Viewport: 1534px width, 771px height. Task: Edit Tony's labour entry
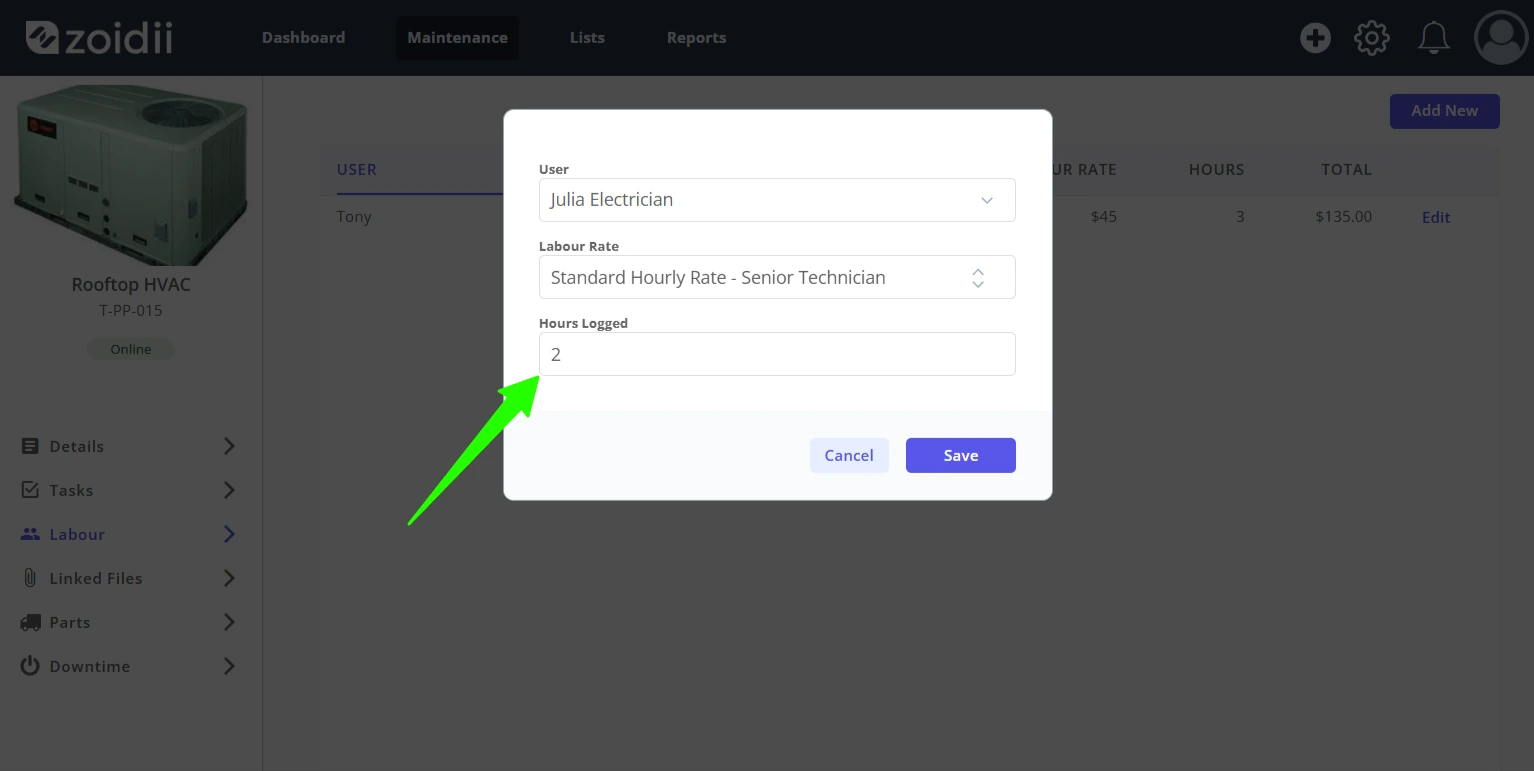[1436, 217]
